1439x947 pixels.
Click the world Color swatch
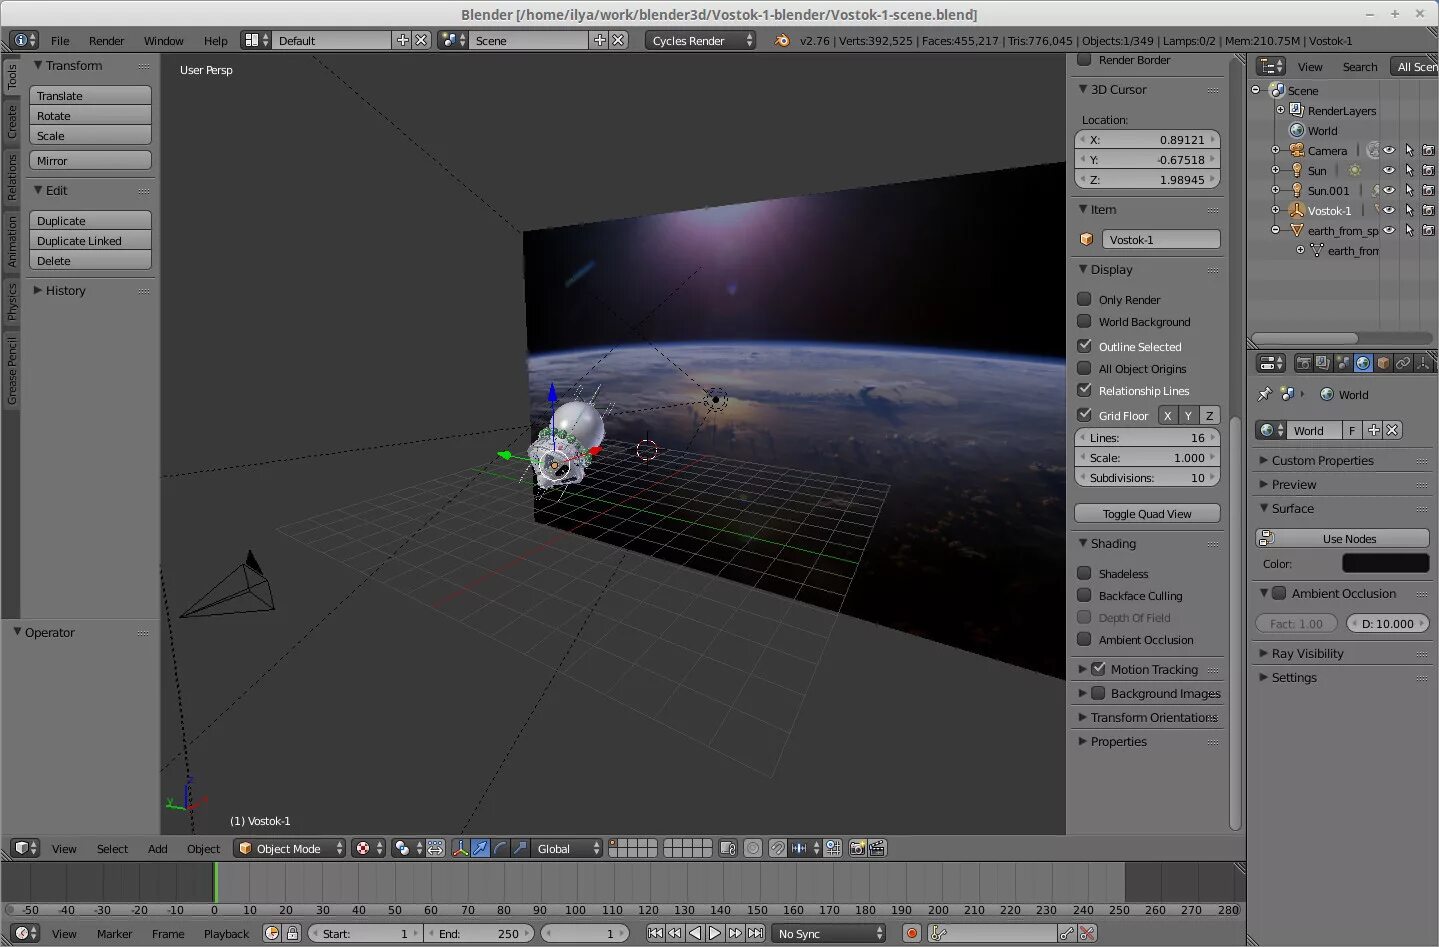[x=1385, y=564]
